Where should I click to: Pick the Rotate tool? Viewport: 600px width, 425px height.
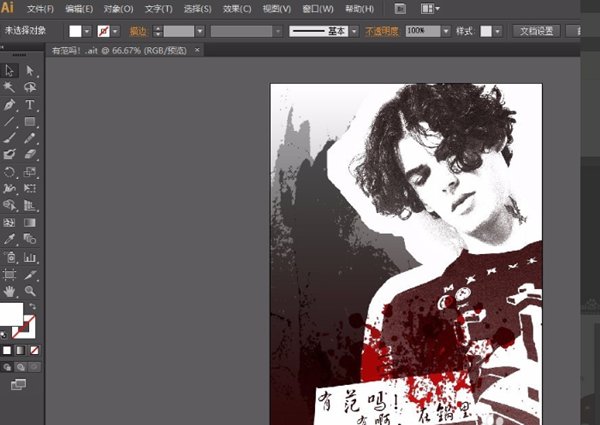tap(9, 172)
